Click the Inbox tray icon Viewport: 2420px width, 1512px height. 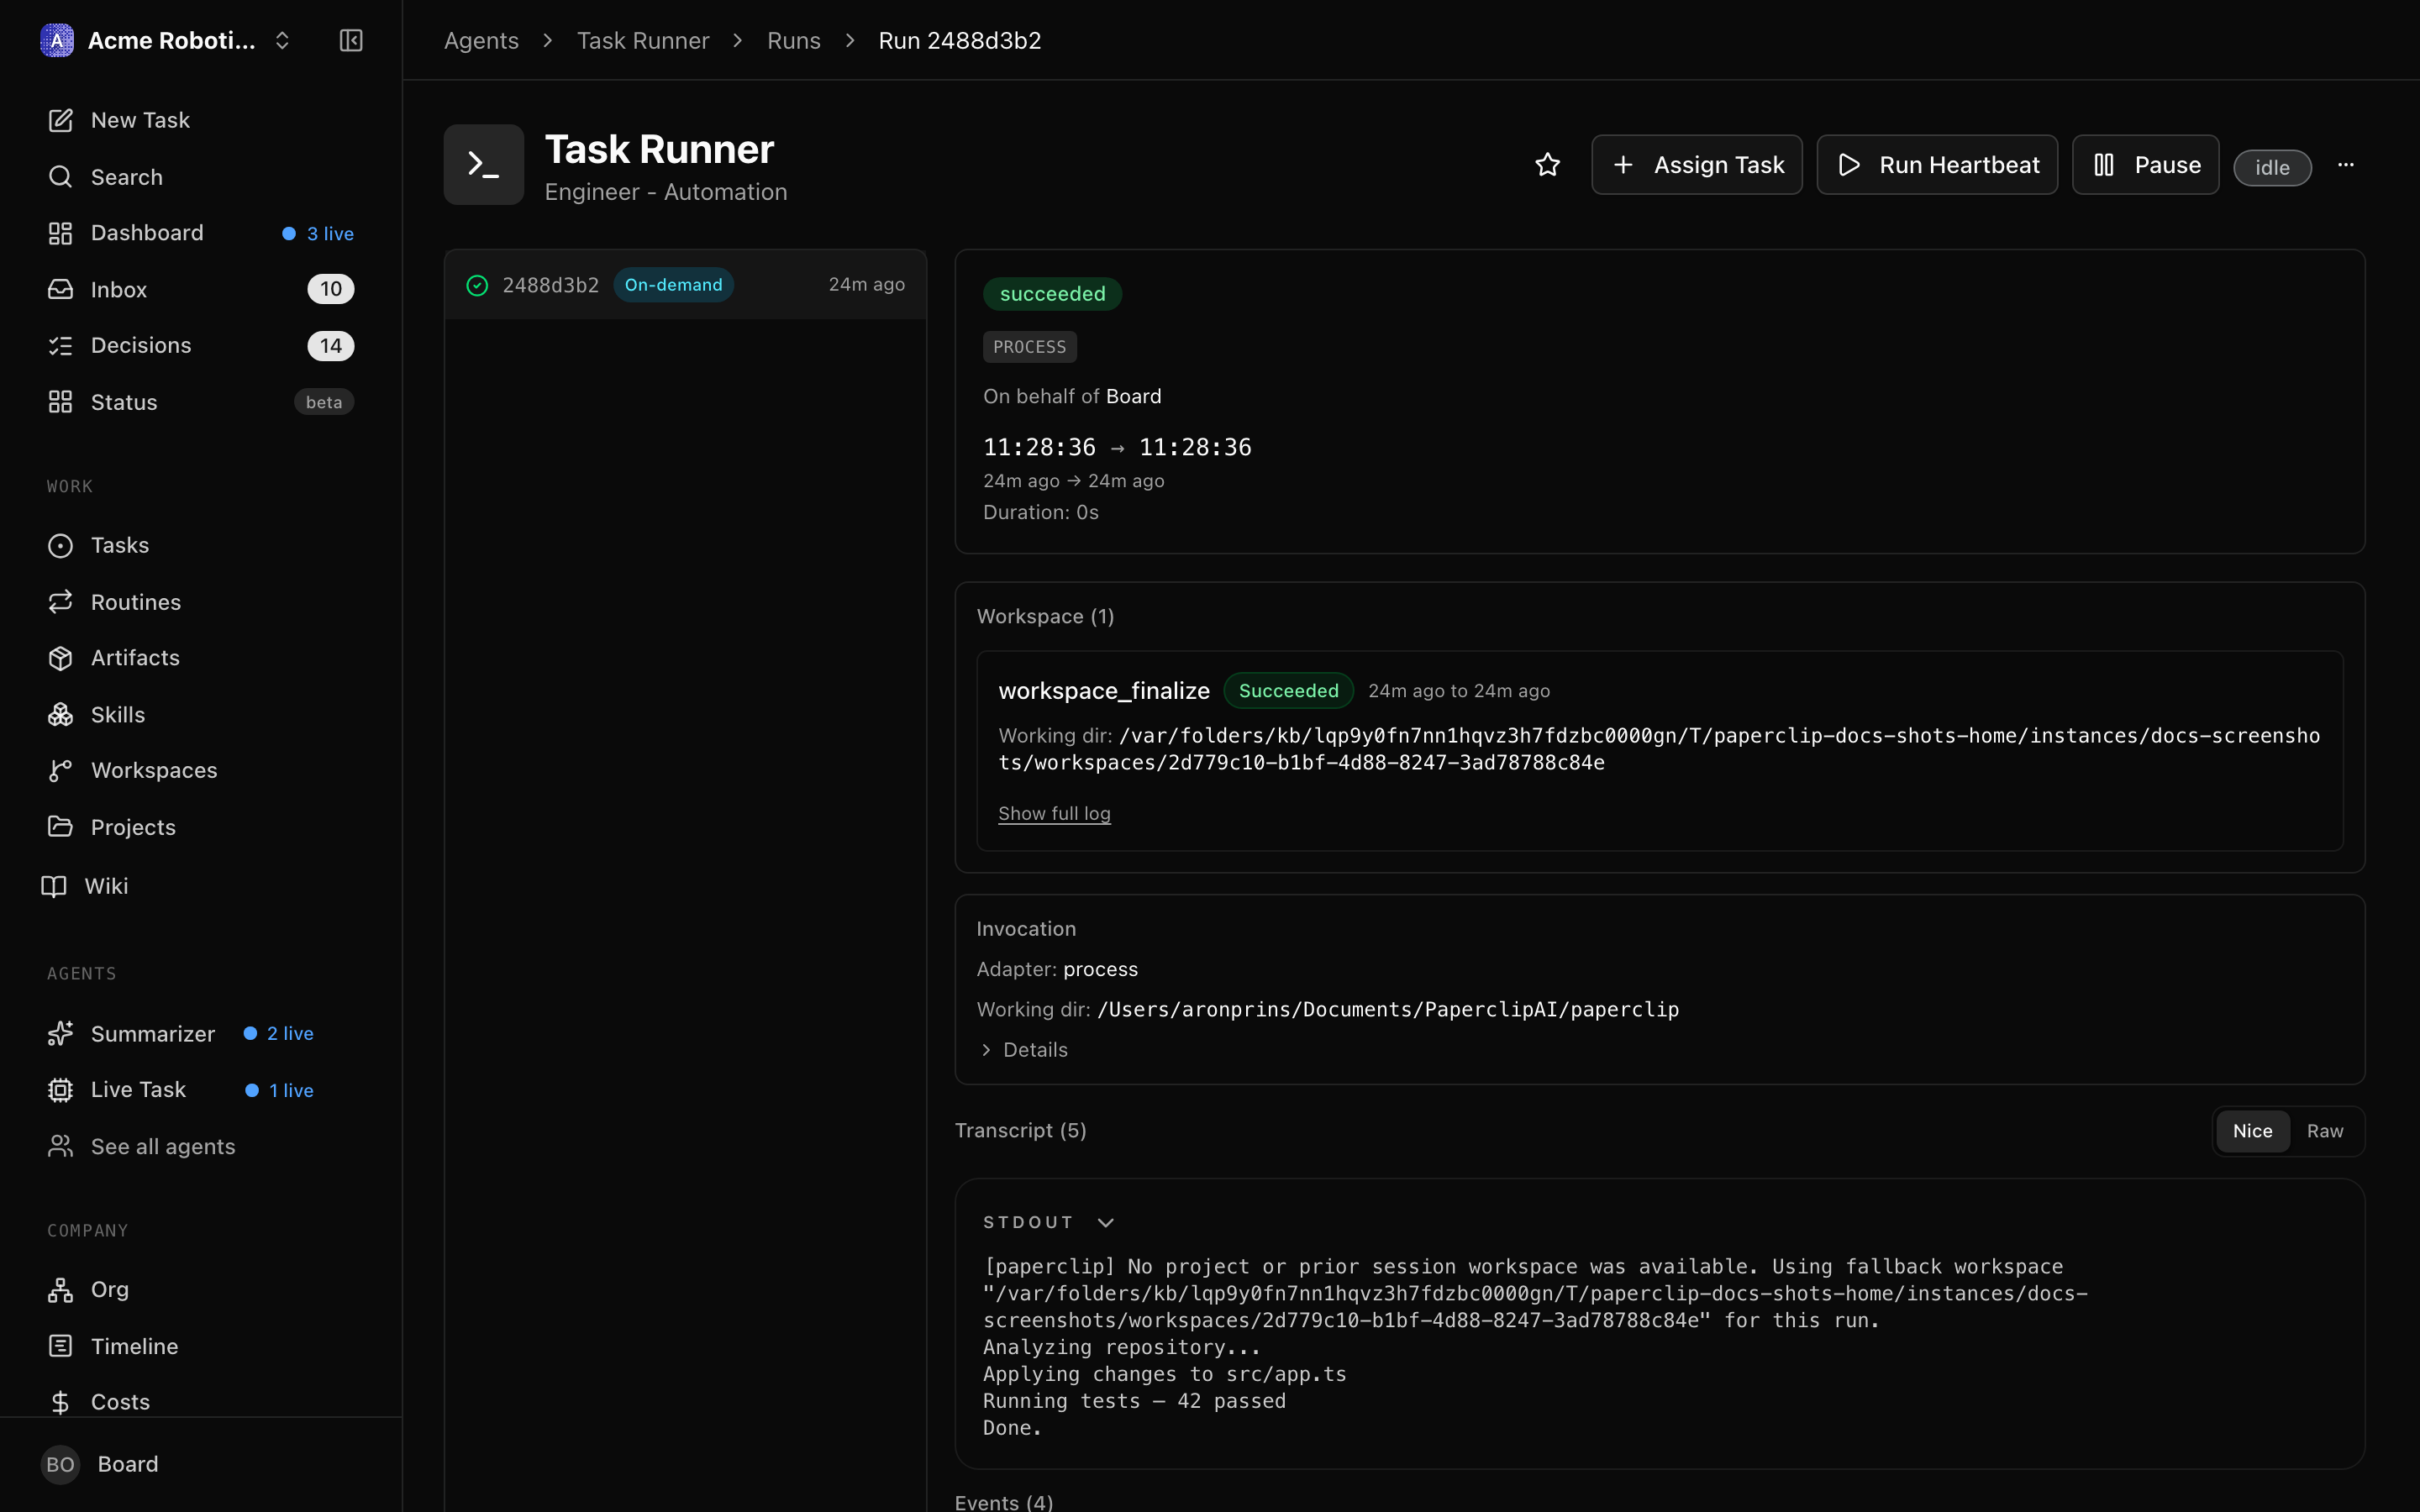pos(60,289)
